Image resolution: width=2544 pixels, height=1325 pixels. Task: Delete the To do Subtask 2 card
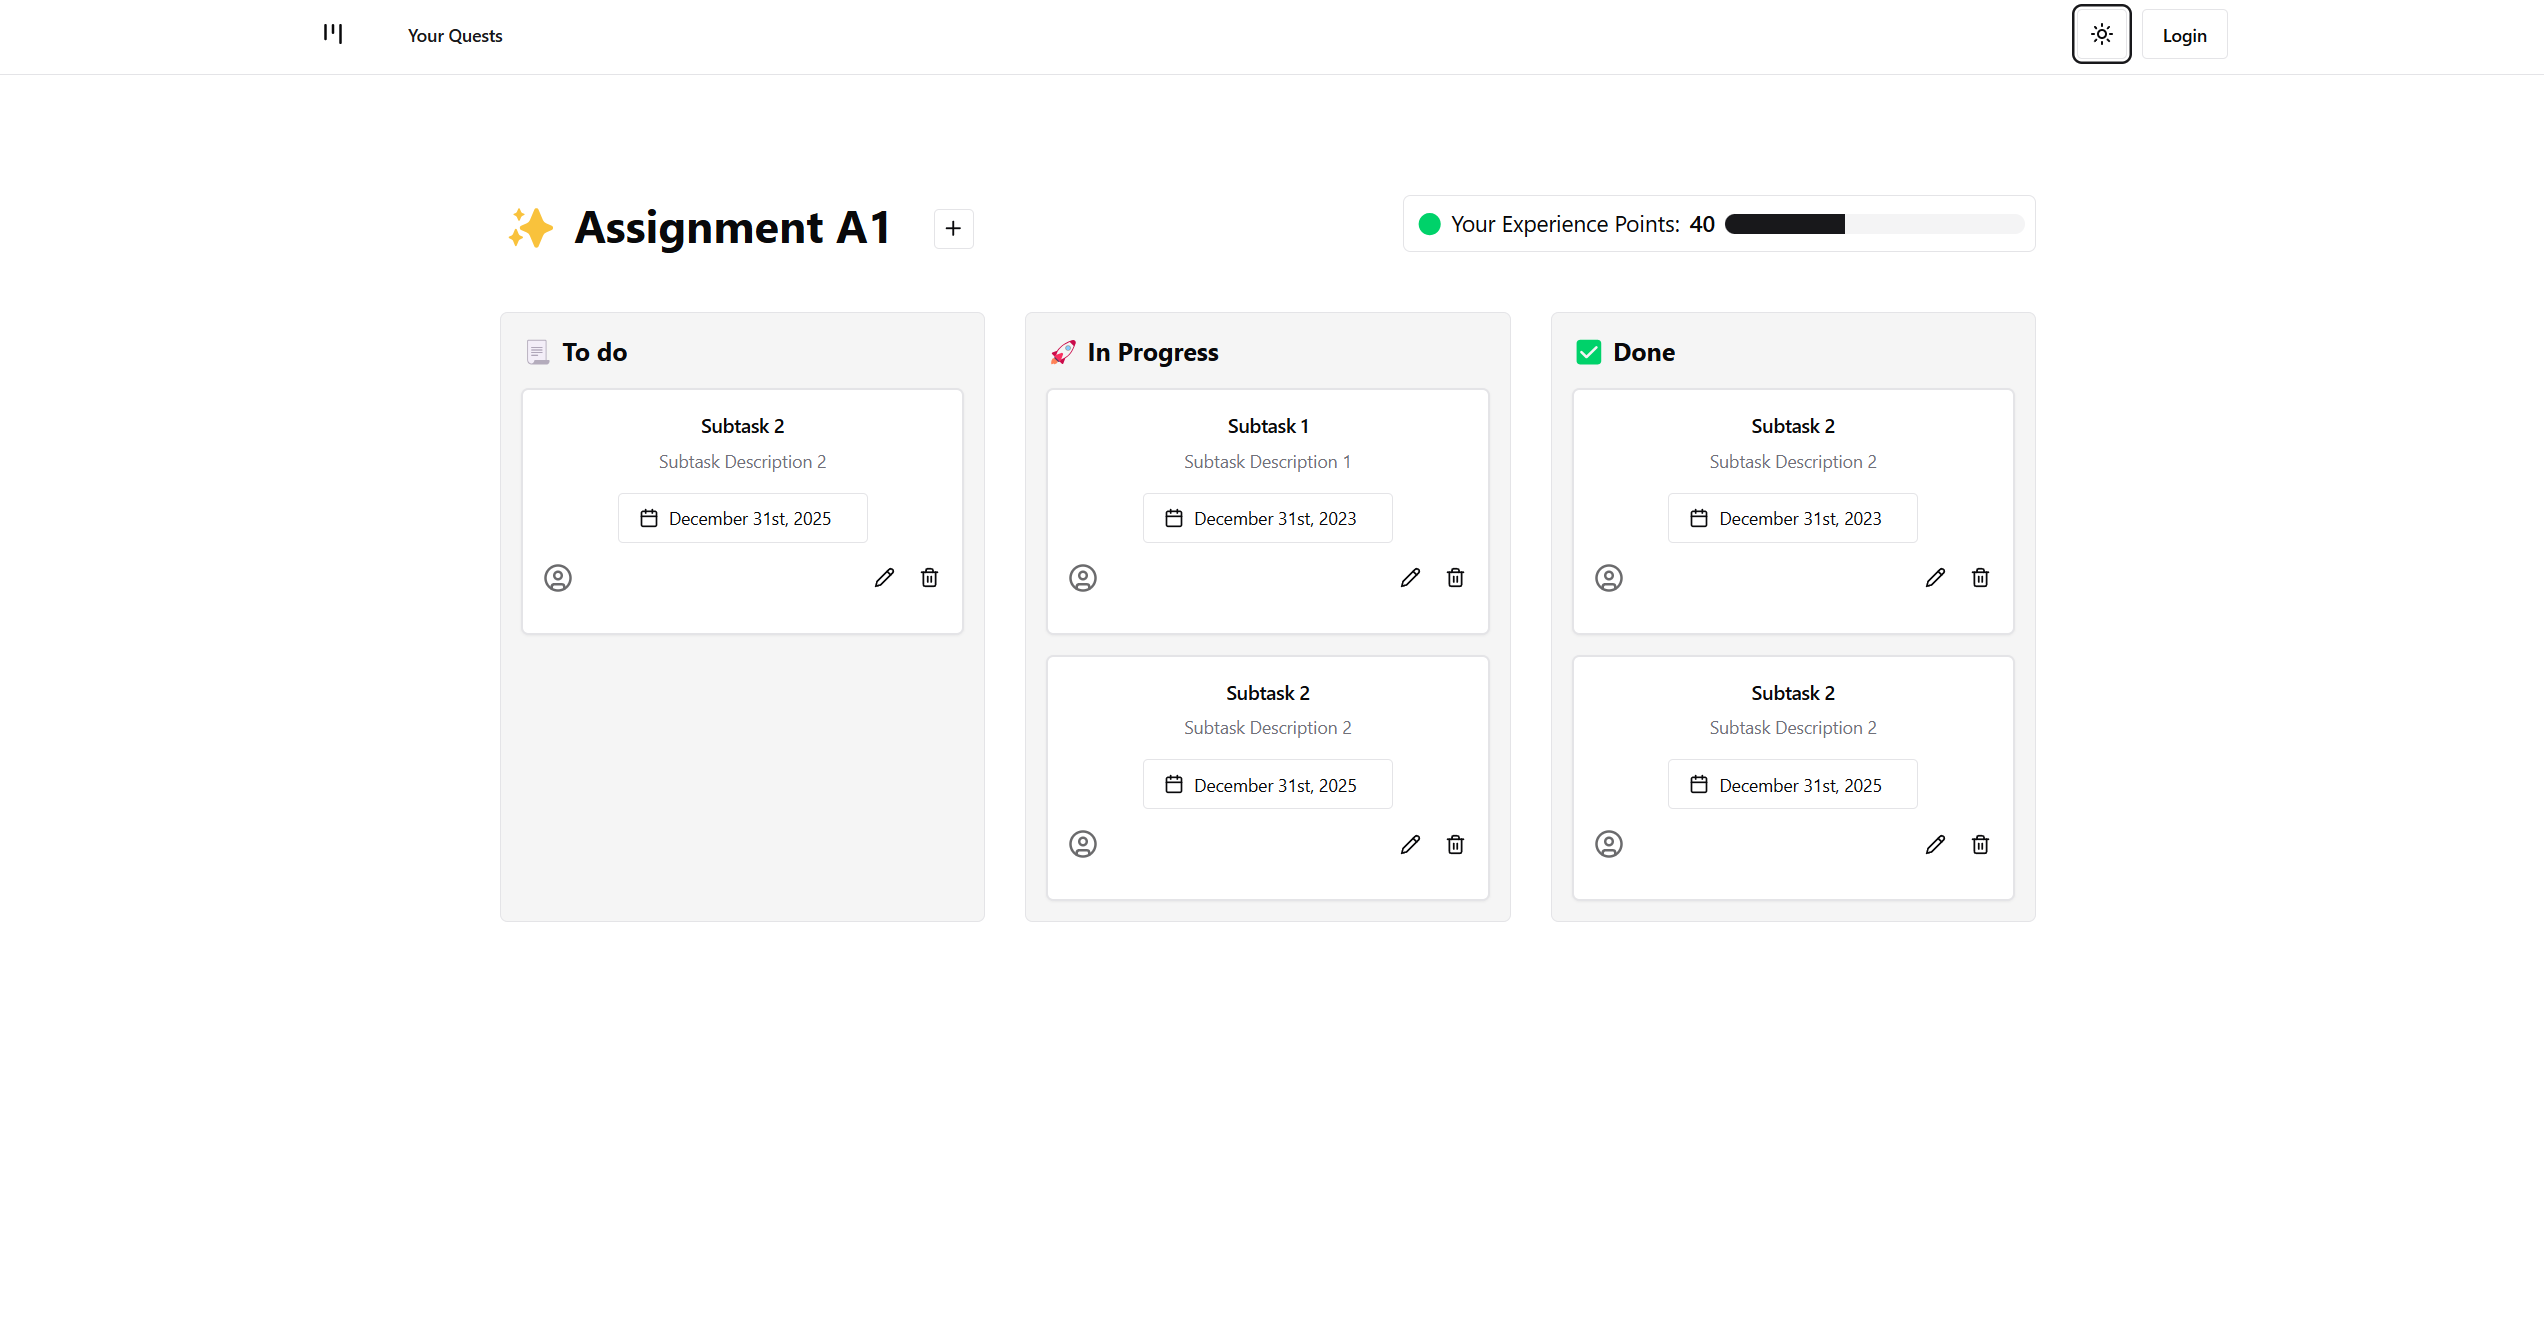[929, 578]
